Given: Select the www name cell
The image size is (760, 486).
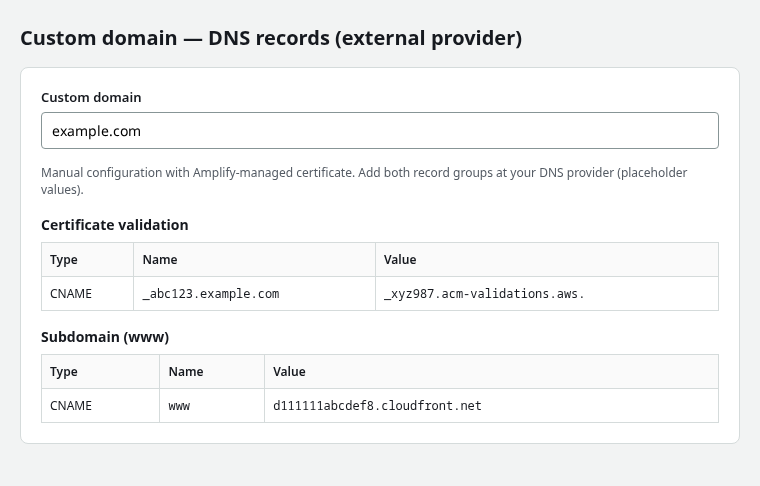Looking at the screenshot, I should (212, 406).
